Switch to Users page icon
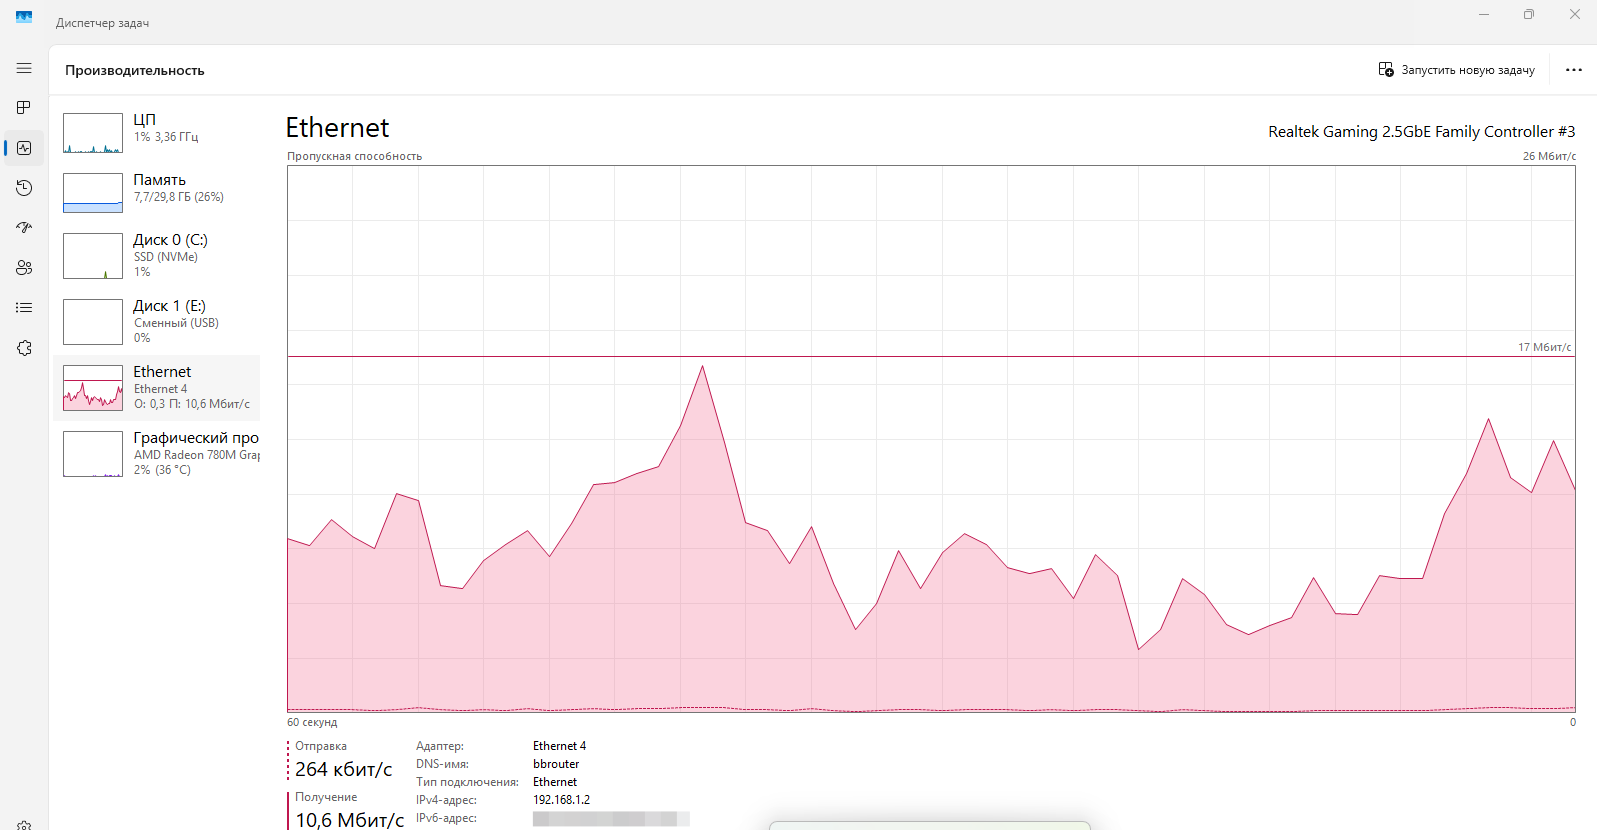1597x830 pixels. 24,268
